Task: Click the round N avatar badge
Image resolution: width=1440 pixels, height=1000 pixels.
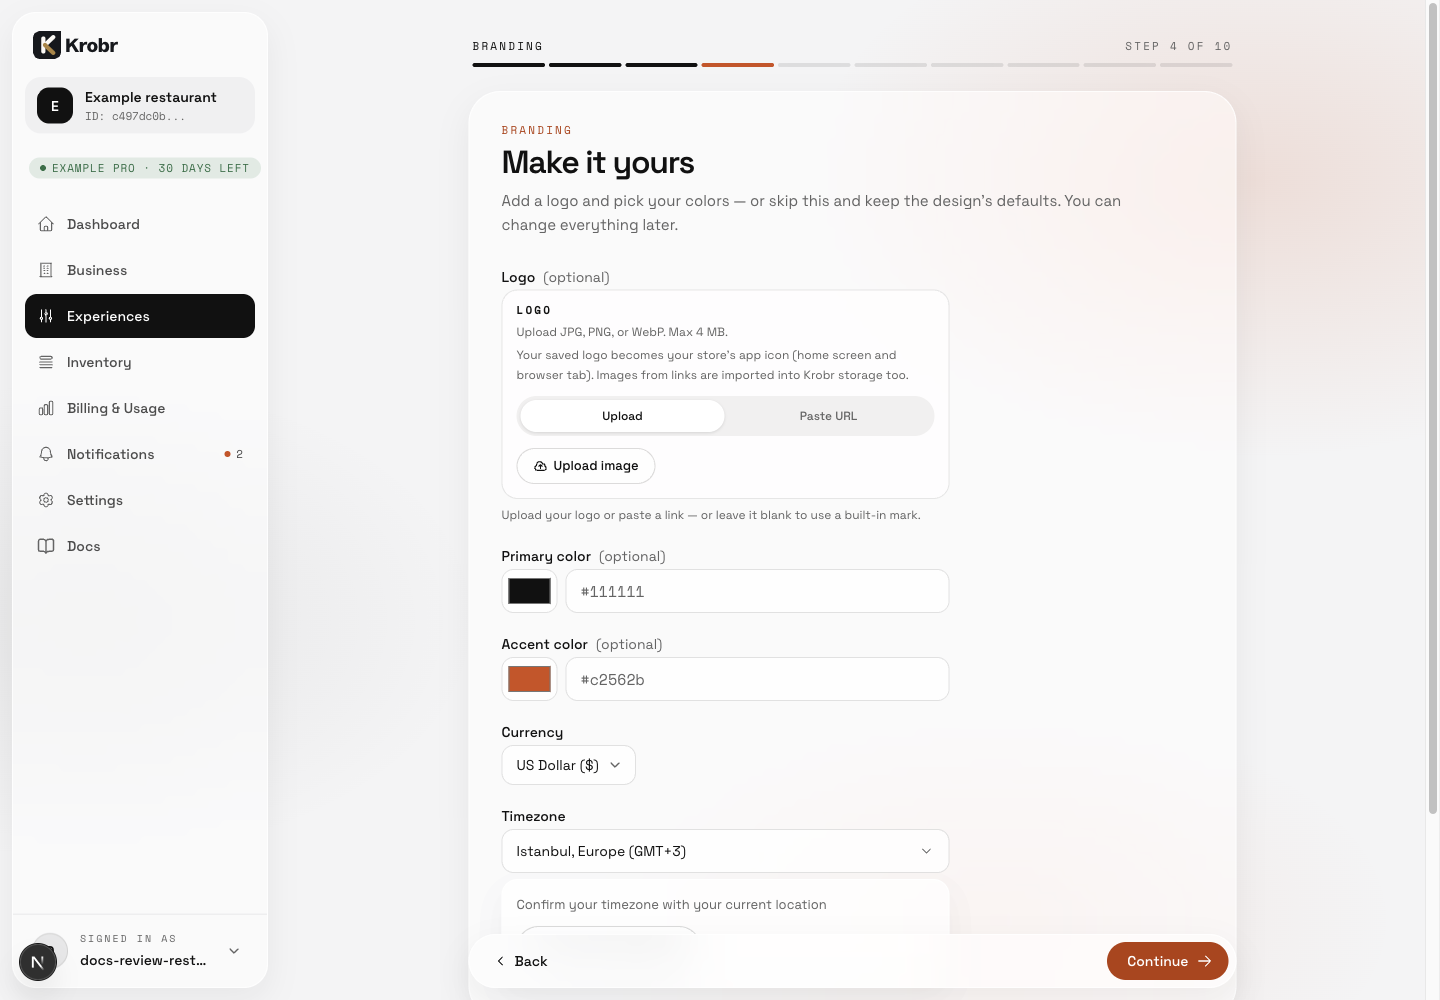Action: coord(38,962)
